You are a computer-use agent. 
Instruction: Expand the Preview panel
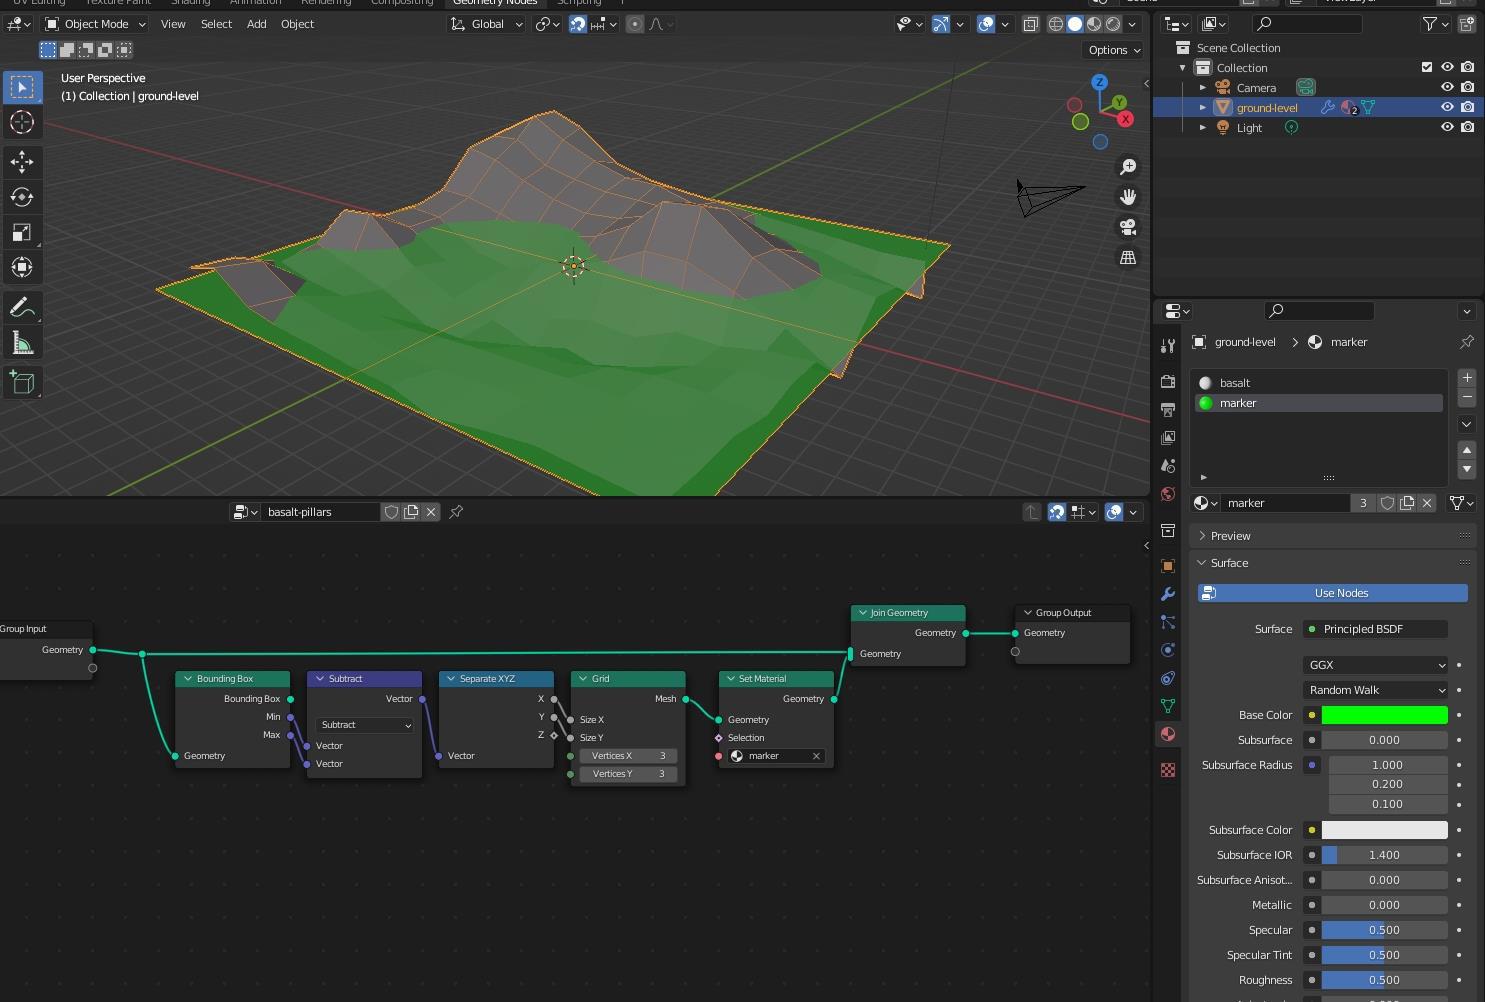(1230, 536)
